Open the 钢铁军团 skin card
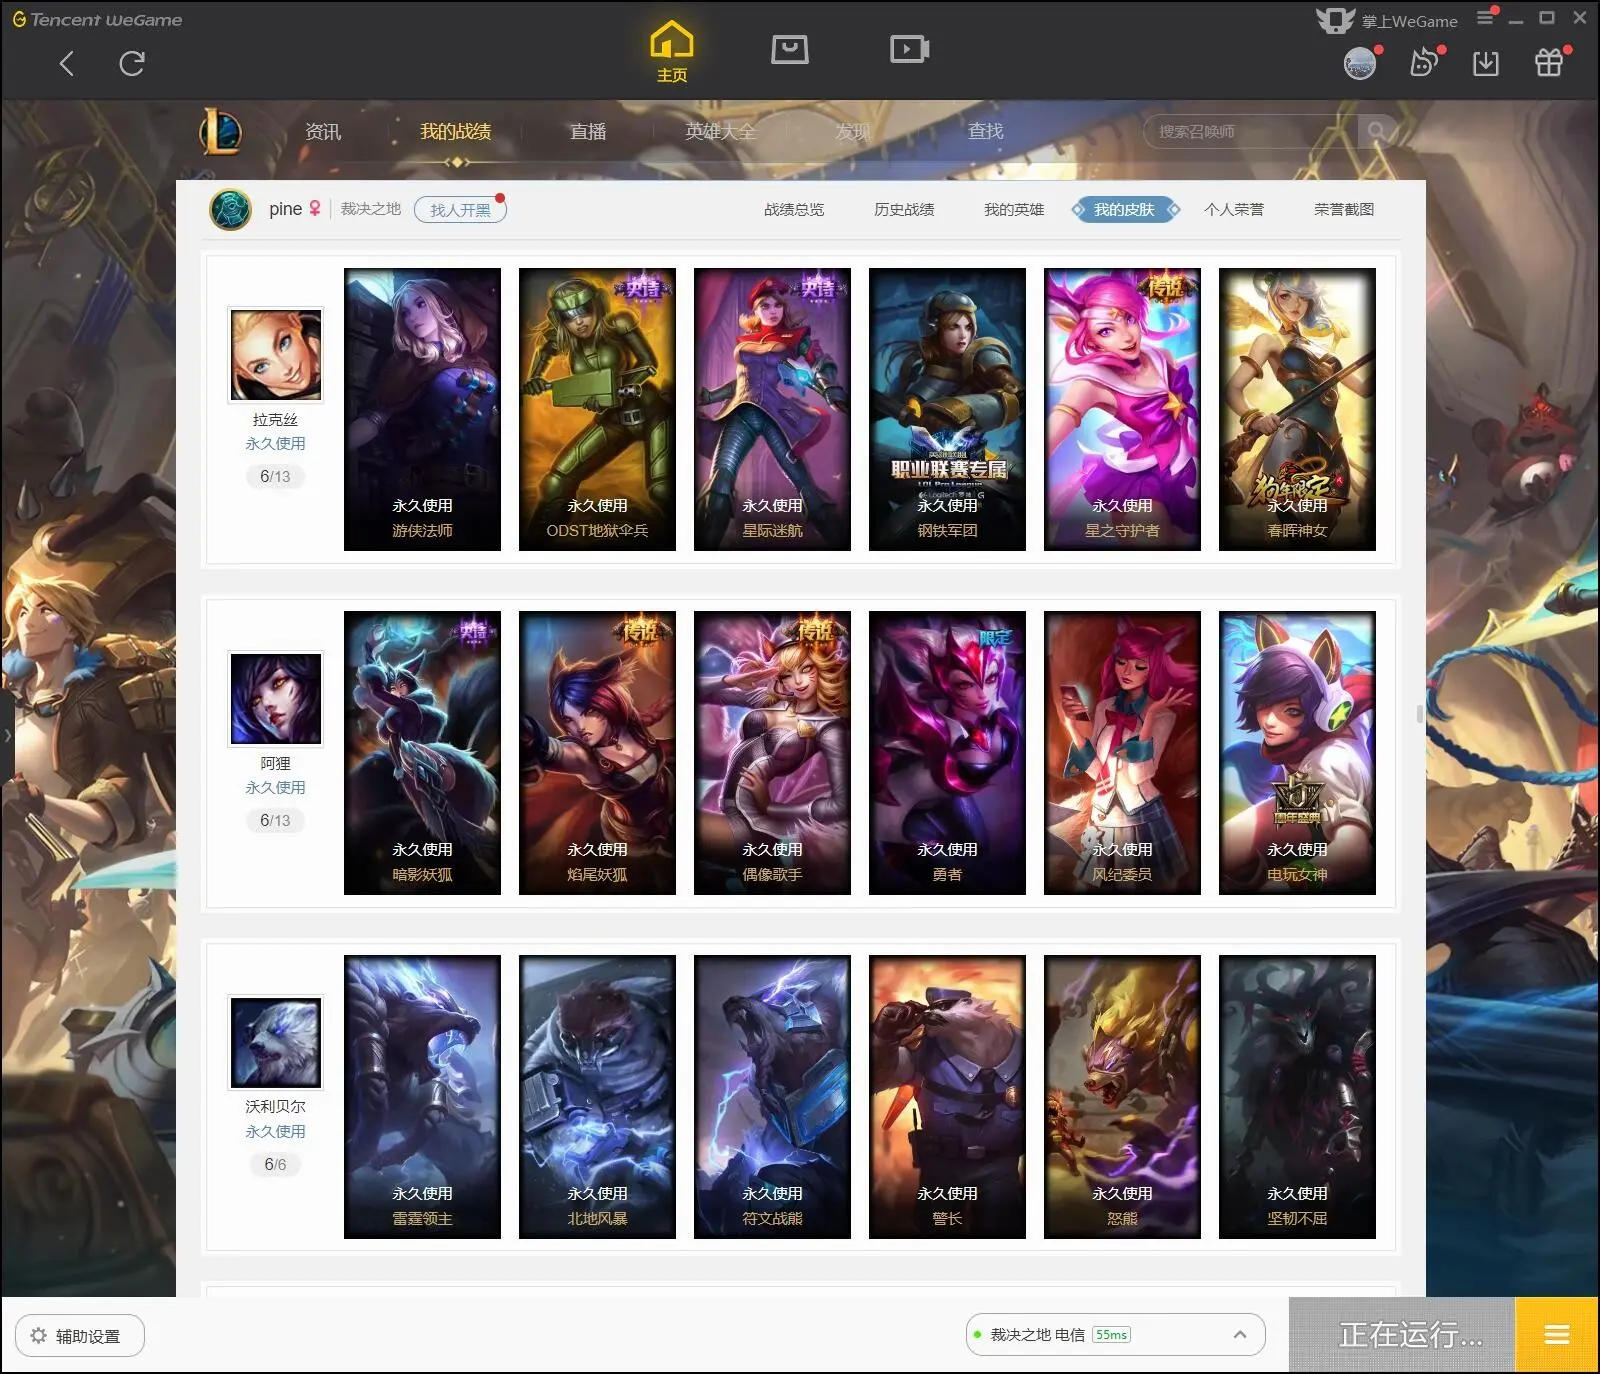 coord(947,409)
